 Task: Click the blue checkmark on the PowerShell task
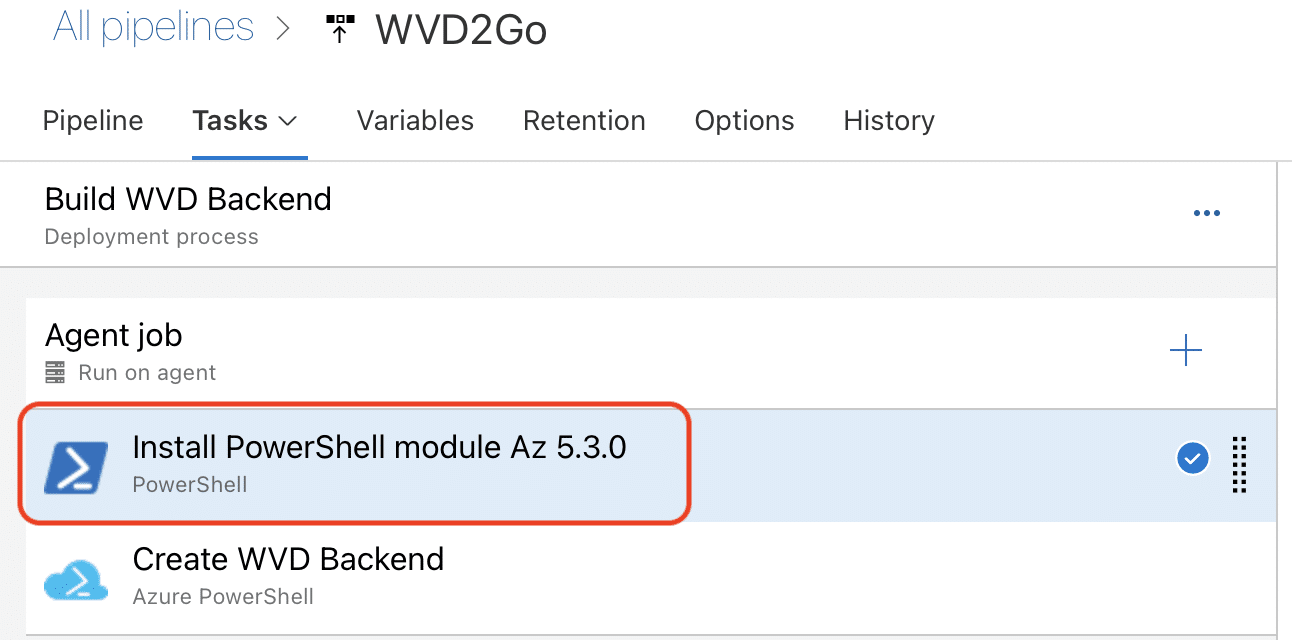point(1192,458)
